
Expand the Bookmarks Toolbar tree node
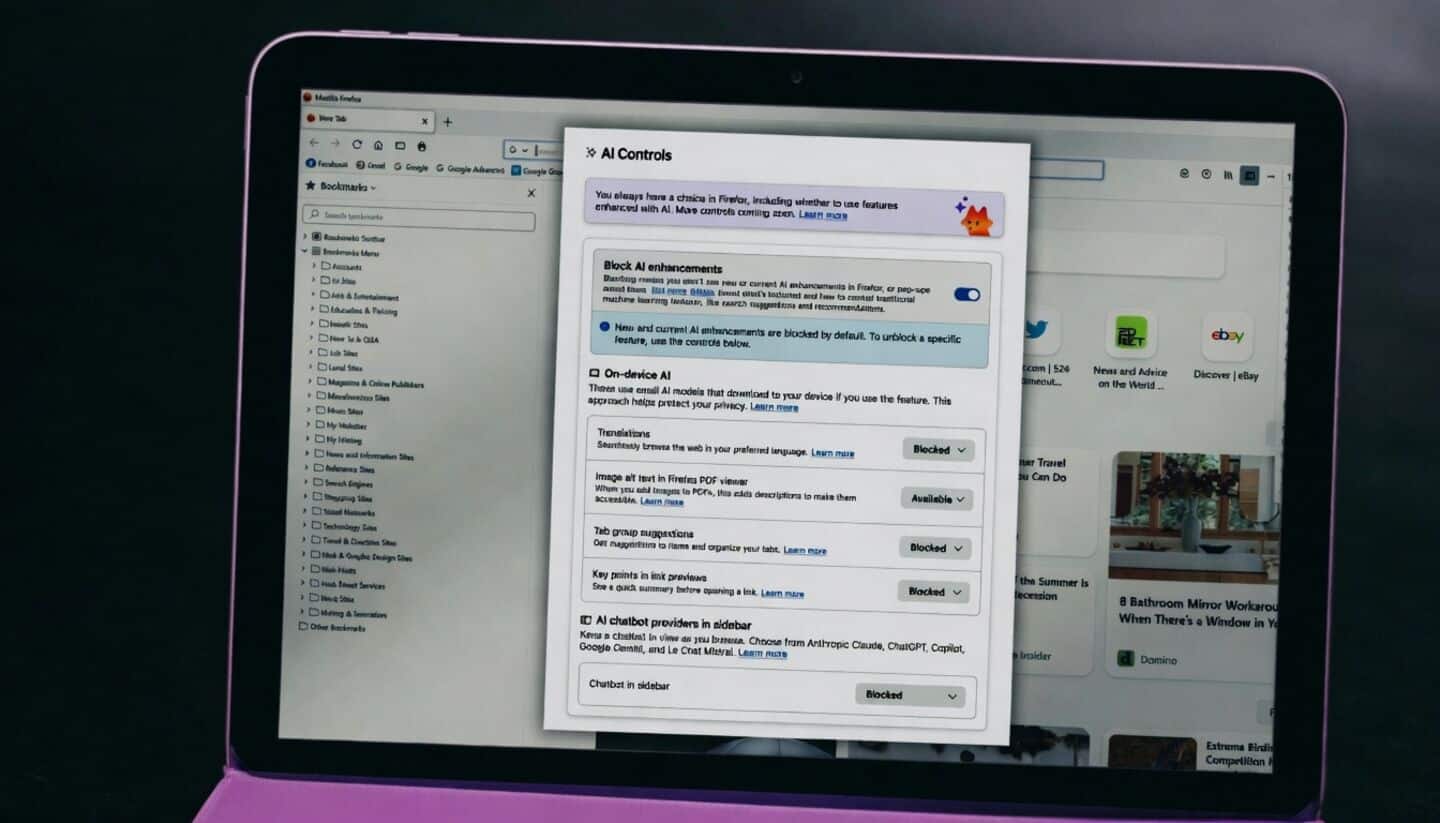(306, 238)
